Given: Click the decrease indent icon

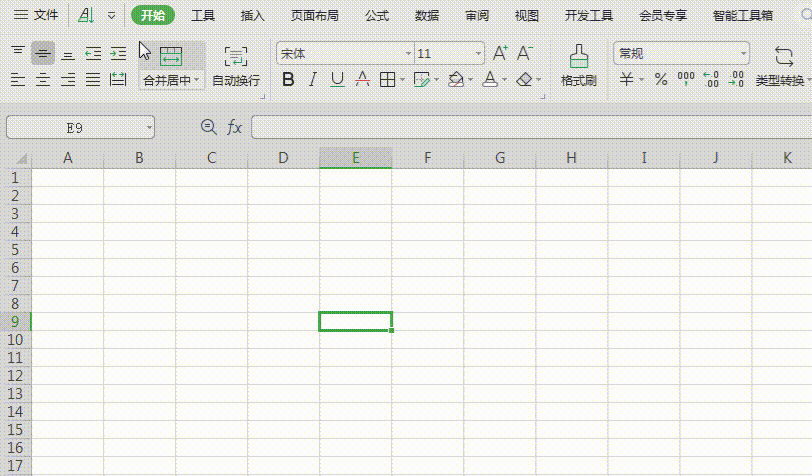Looking at the screenshot, I should pyautogui.click(x=93, y=54).
